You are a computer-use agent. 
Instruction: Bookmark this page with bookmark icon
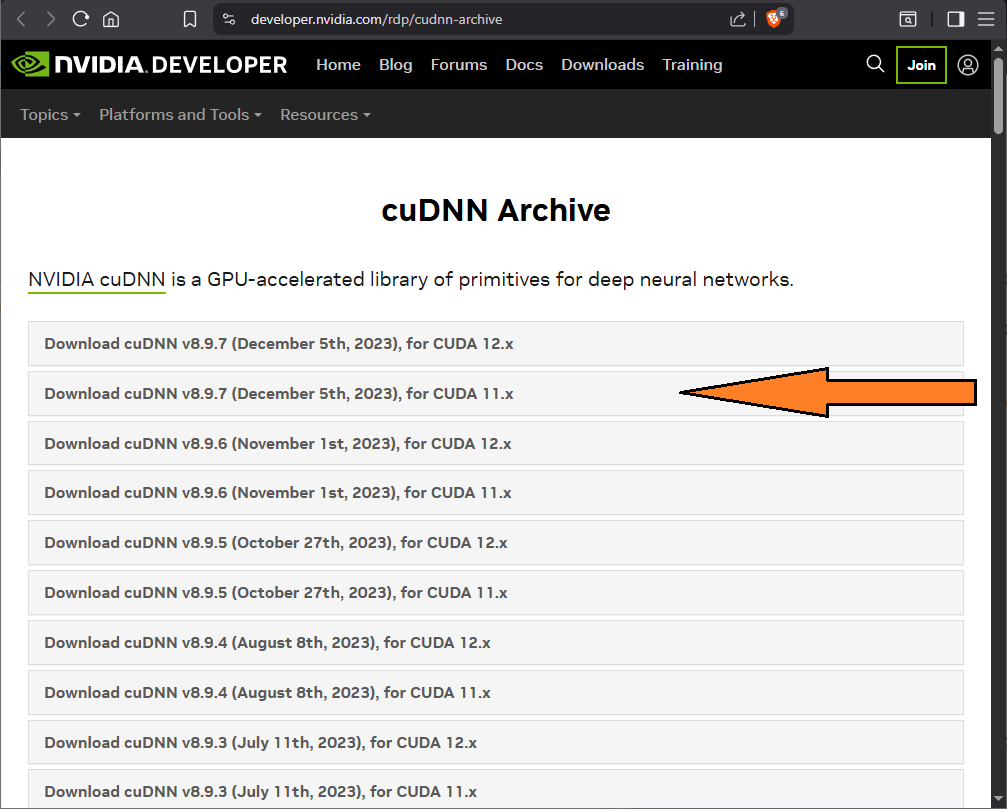tap(189, 19)
